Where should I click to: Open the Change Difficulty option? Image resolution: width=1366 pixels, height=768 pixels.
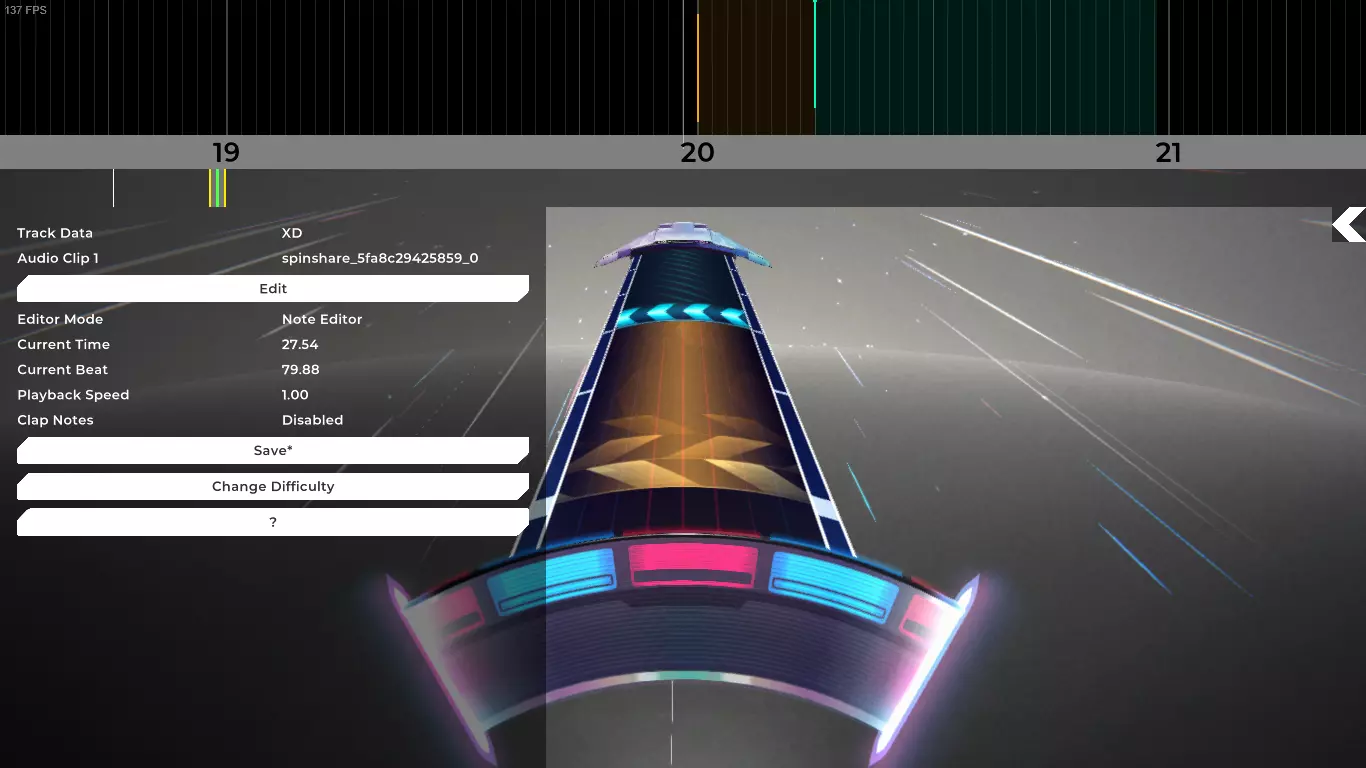273,487
